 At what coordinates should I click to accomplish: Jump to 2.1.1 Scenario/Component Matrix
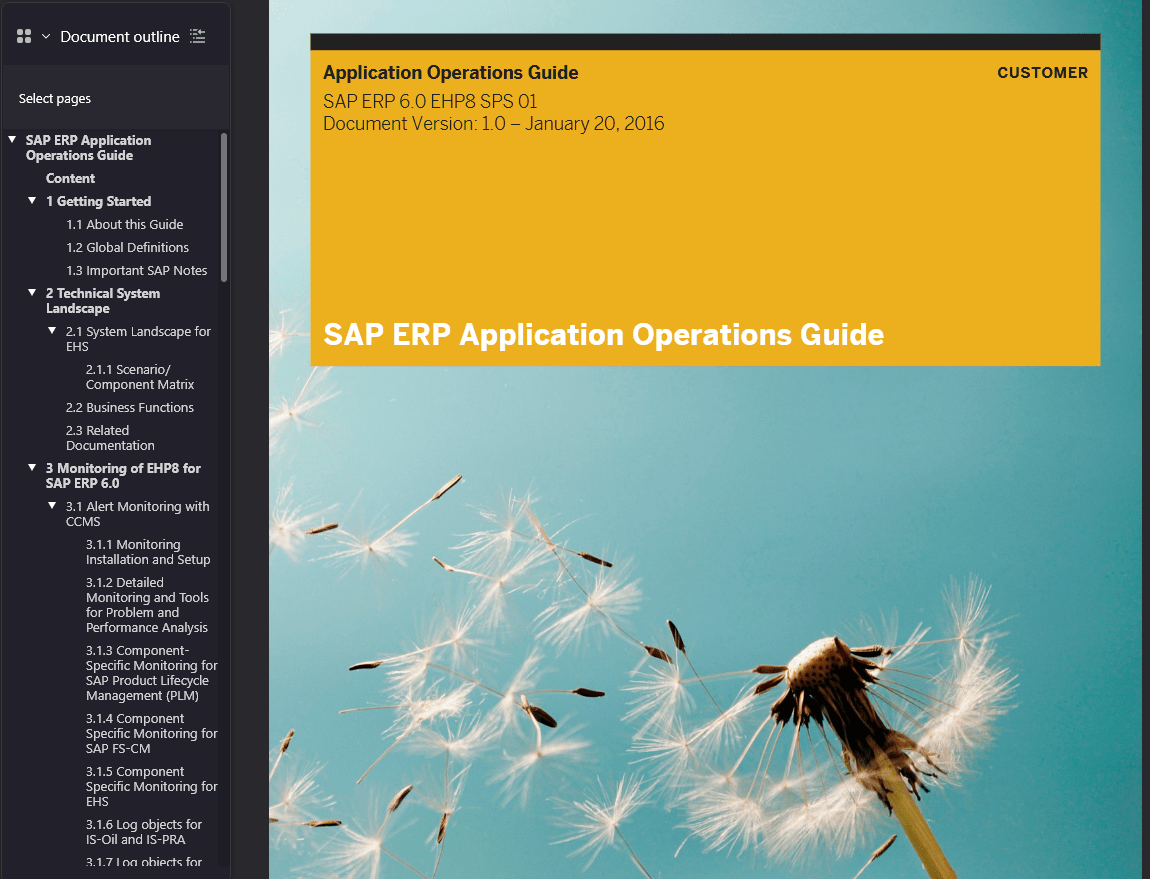tap(140, 377)
